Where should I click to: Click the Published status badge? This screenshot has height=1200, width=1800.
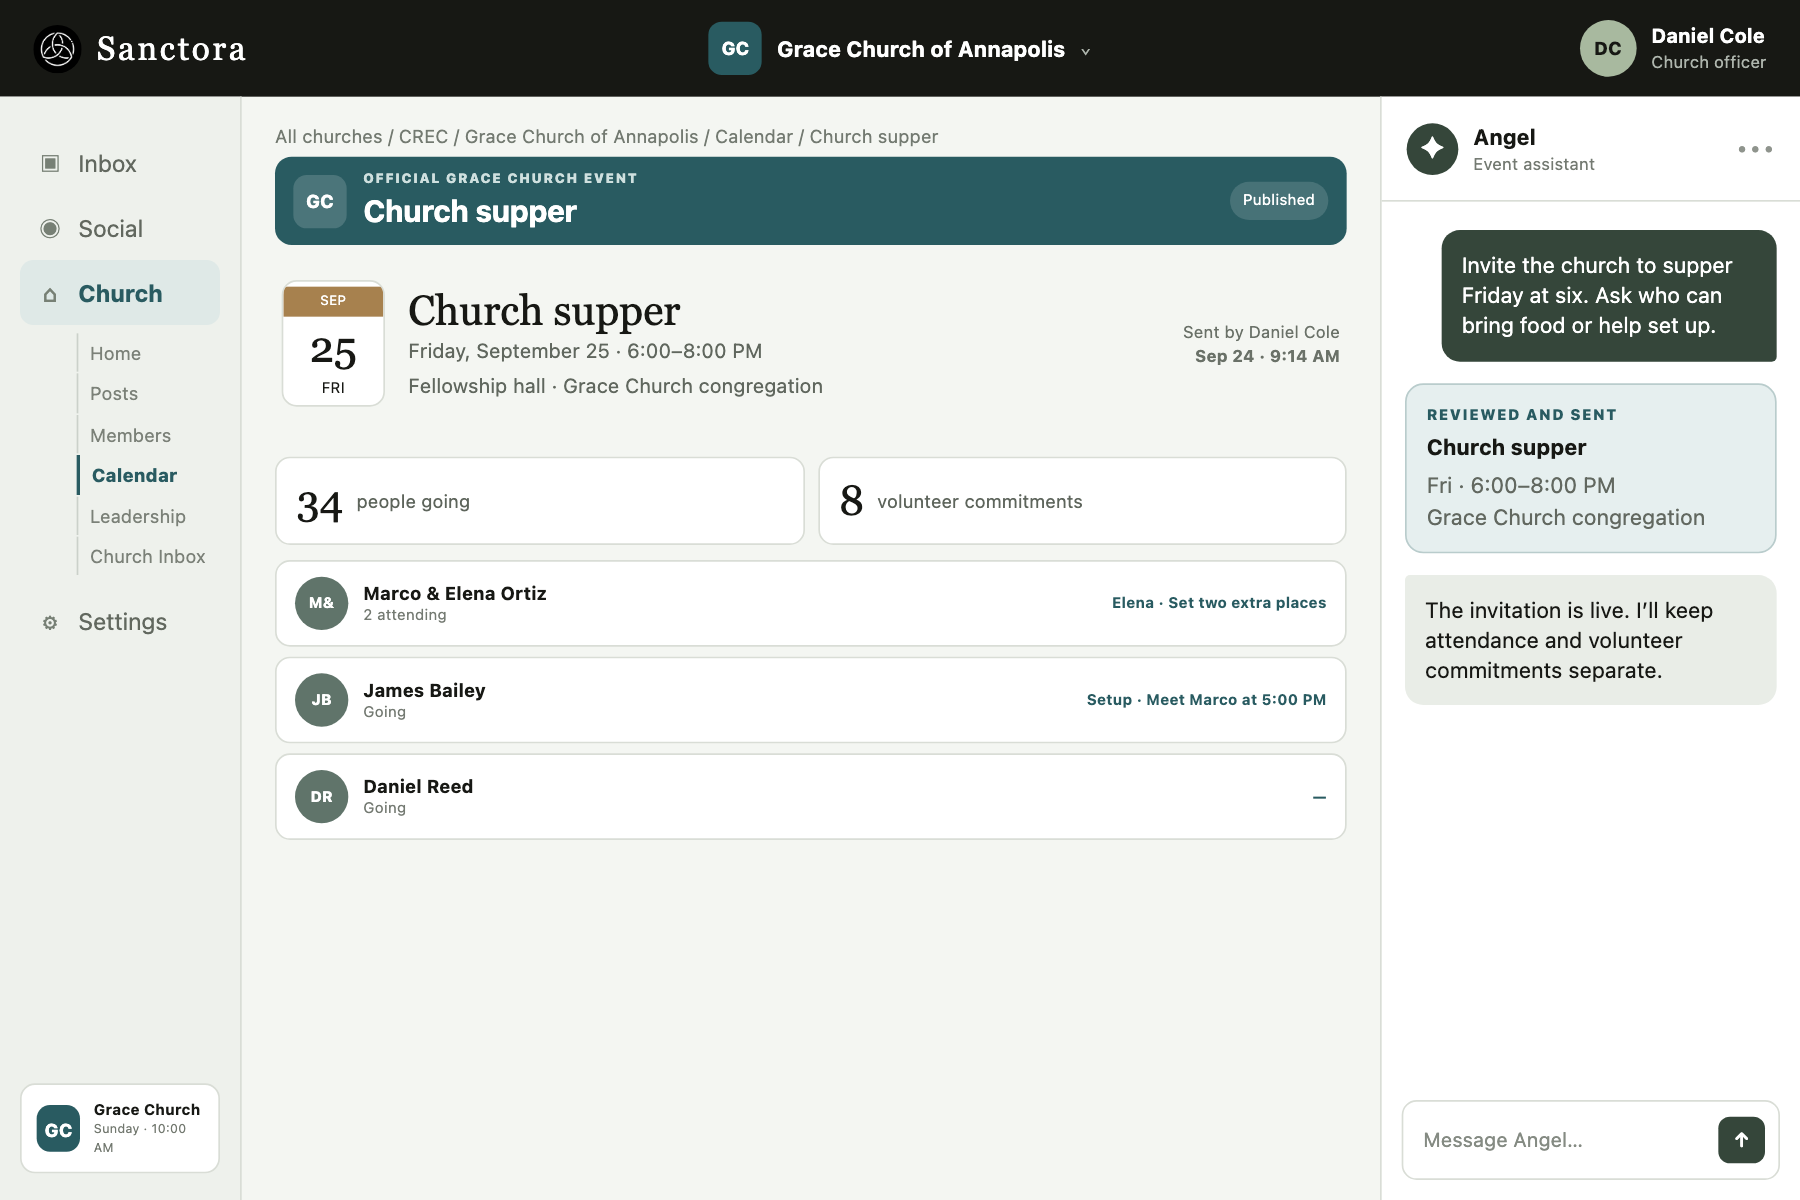tap(1278, 200)
